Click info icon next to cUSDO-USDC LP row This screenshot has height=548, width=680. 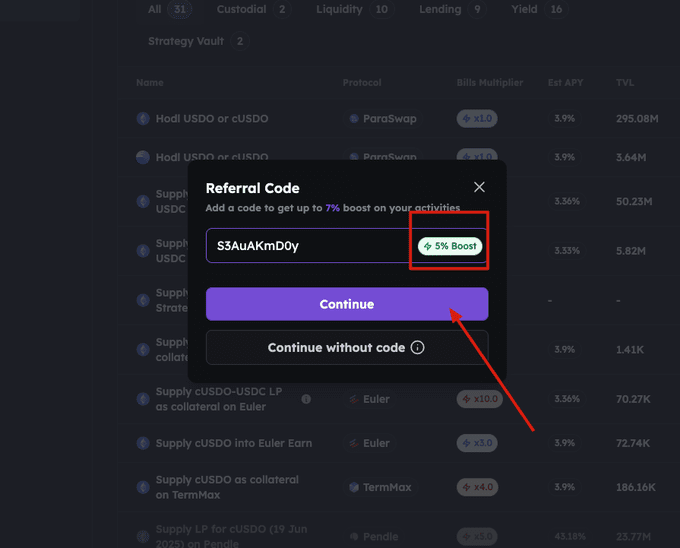(306, 399)
